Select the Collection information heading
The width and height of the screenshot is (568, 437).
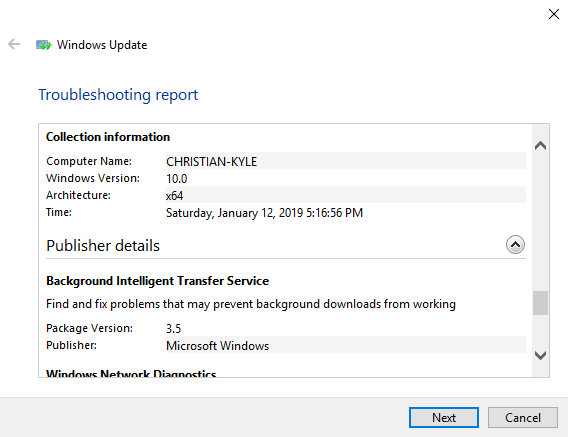pyautogui.click(x=108, y=137)
